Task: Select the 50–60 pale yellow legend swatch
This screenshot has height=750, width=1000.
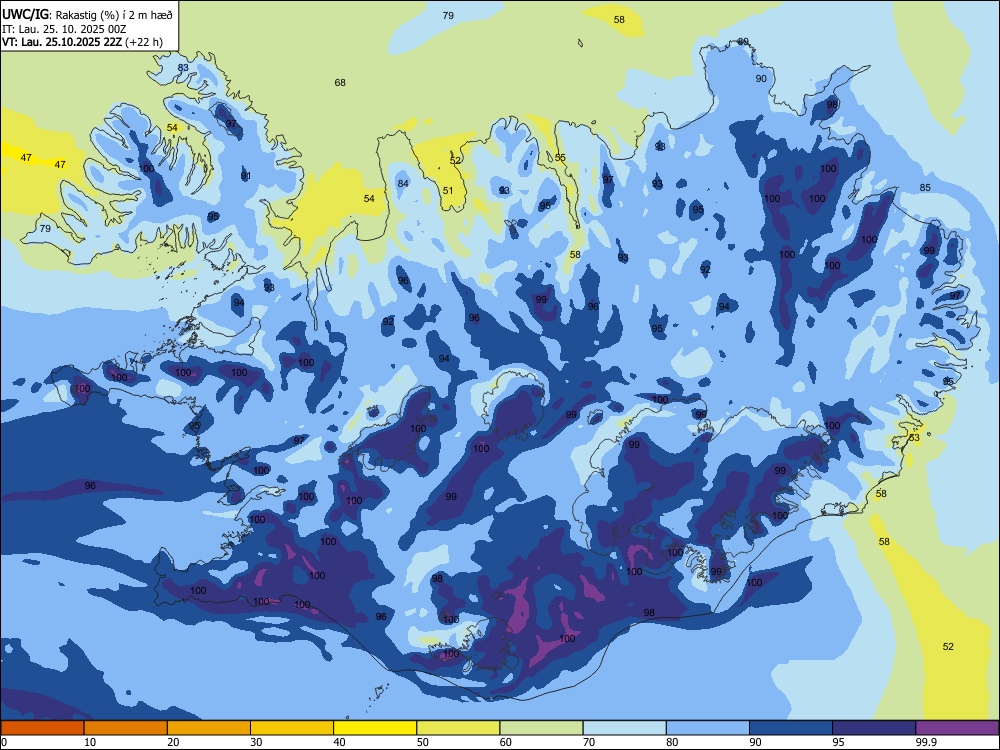Action: [458, 728]
